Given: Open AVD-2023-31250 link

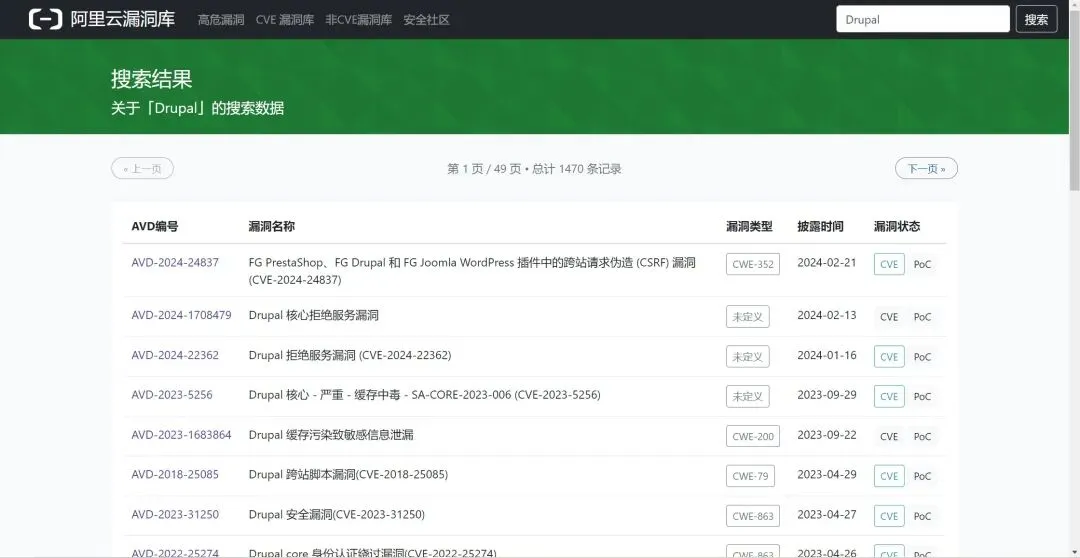Looking at the screenshot, I should [175, 515].
